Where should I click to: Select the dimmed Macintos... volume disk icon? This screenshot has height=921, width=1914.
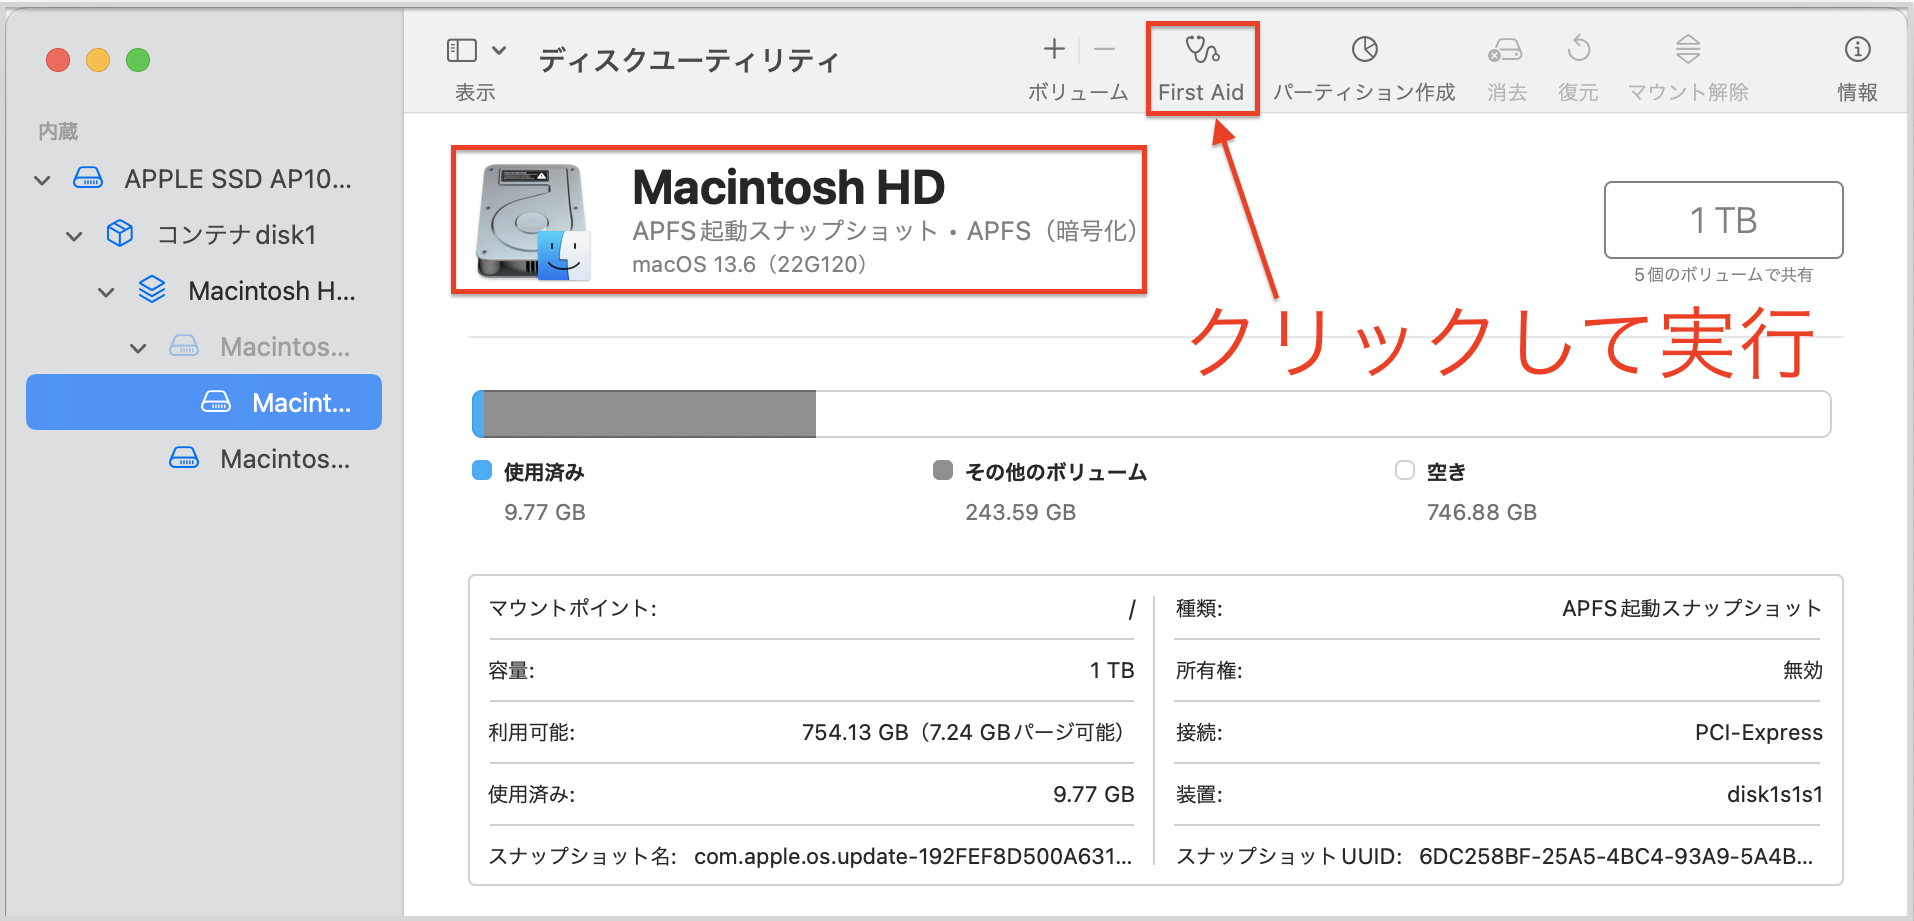(184, 346)
